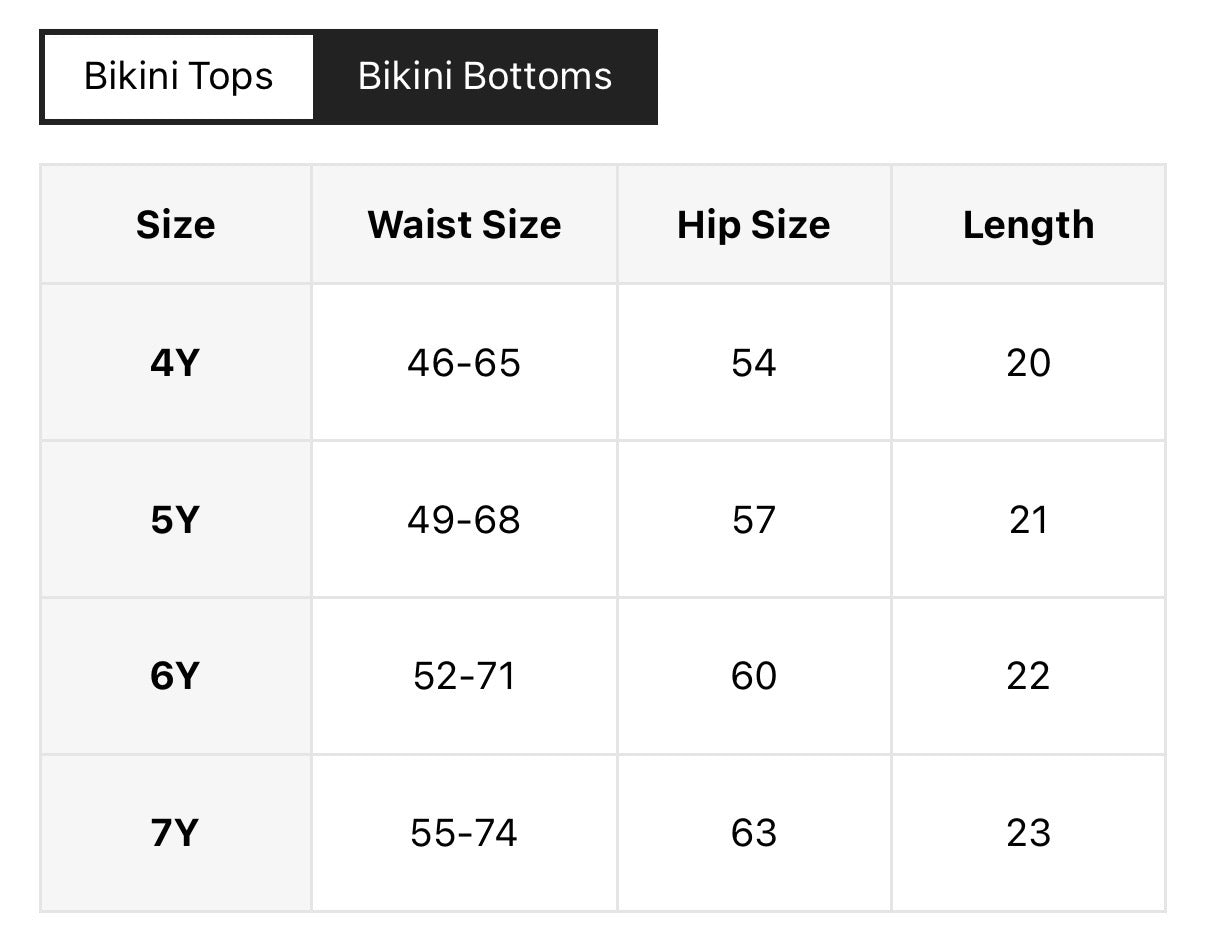Click the 49-68 waist size cell
The height and width of the screenshot is (935, 1206).
pyautogui.click(x=464, y=520)
